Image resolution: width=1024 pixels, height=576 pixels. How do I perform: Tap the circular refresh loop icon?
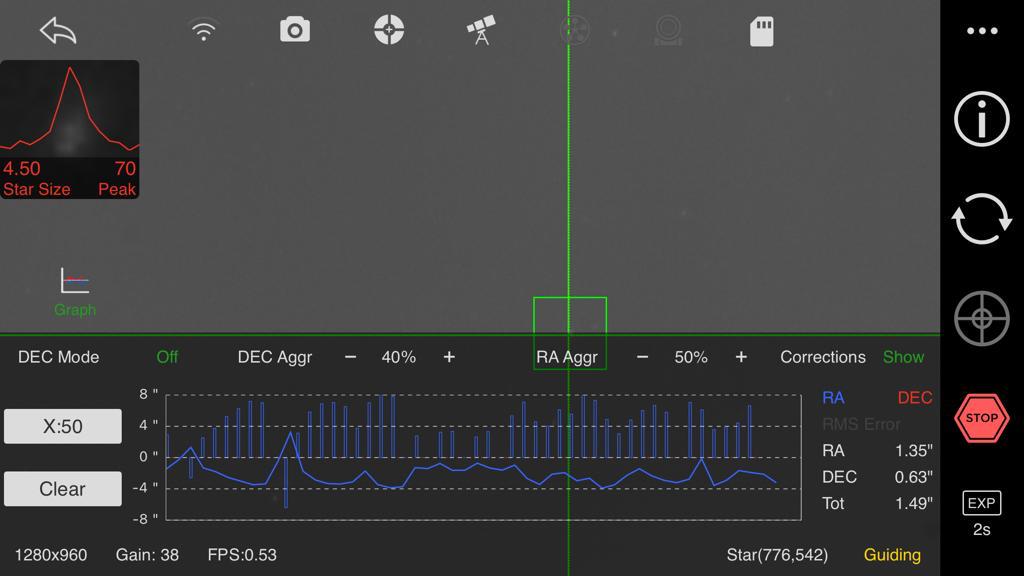pos(982,220)
